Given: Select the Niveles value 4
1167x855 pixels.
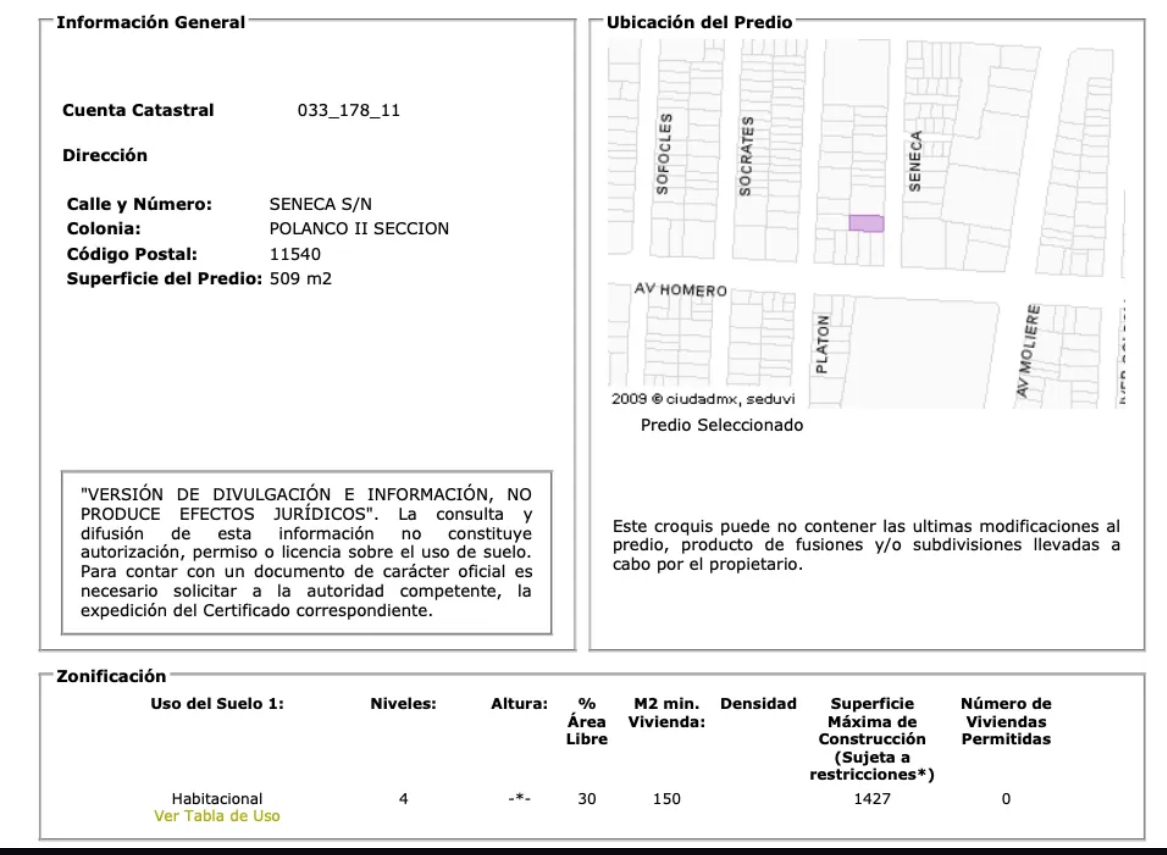Looking at the screenshot, I should point(403,799).
